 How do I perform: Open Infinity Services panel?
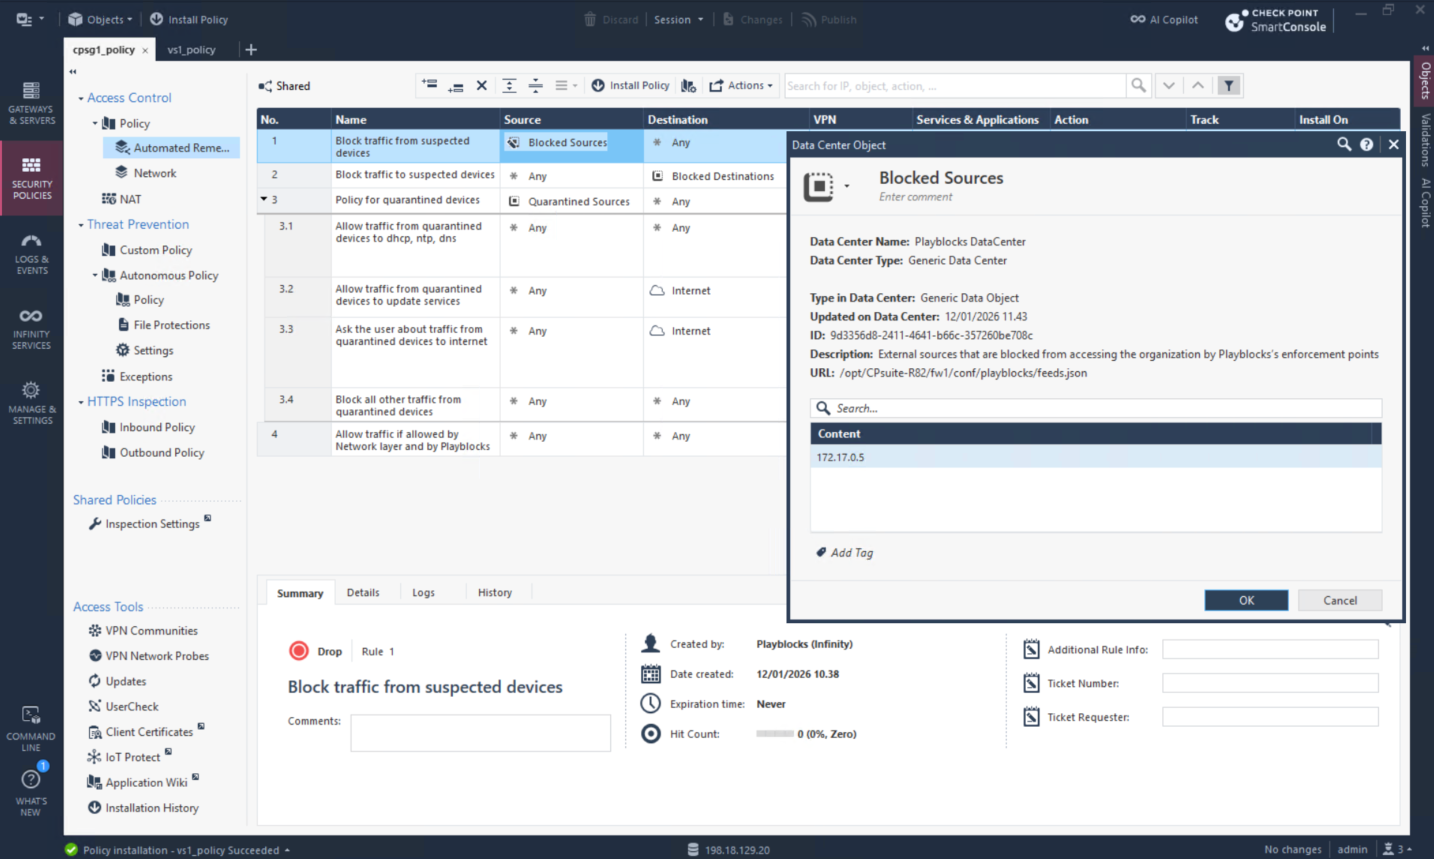(31, 329)
